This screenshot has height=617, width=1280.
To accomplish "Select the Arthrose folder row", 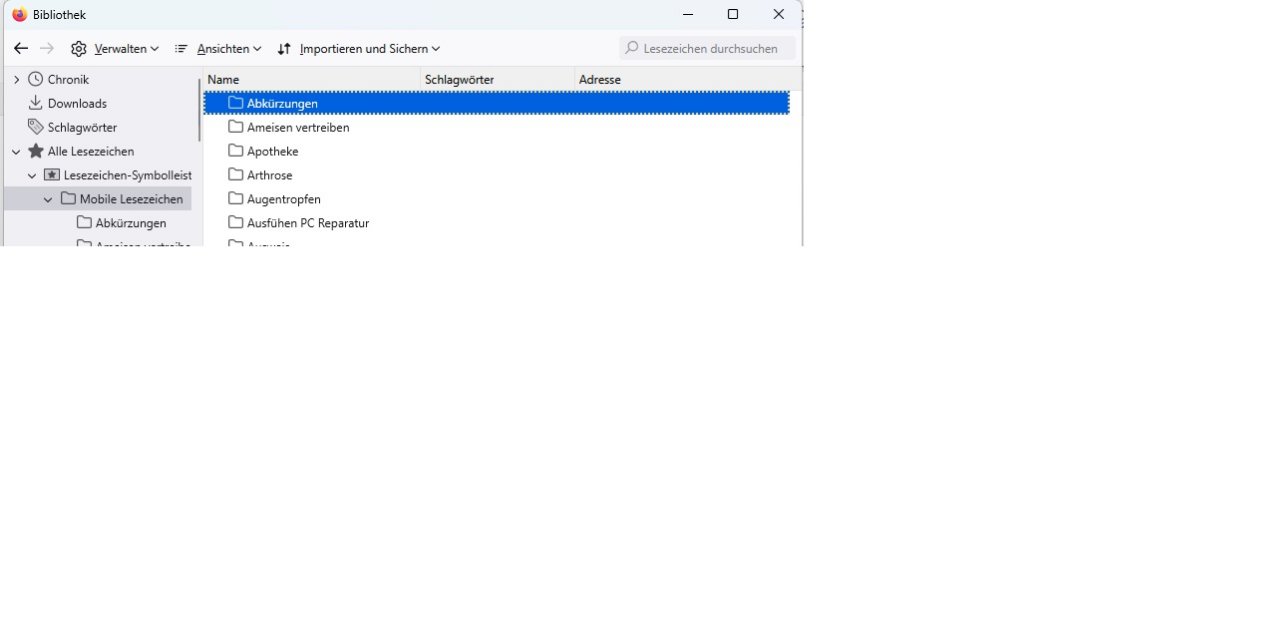I will (x=497, y=175).
